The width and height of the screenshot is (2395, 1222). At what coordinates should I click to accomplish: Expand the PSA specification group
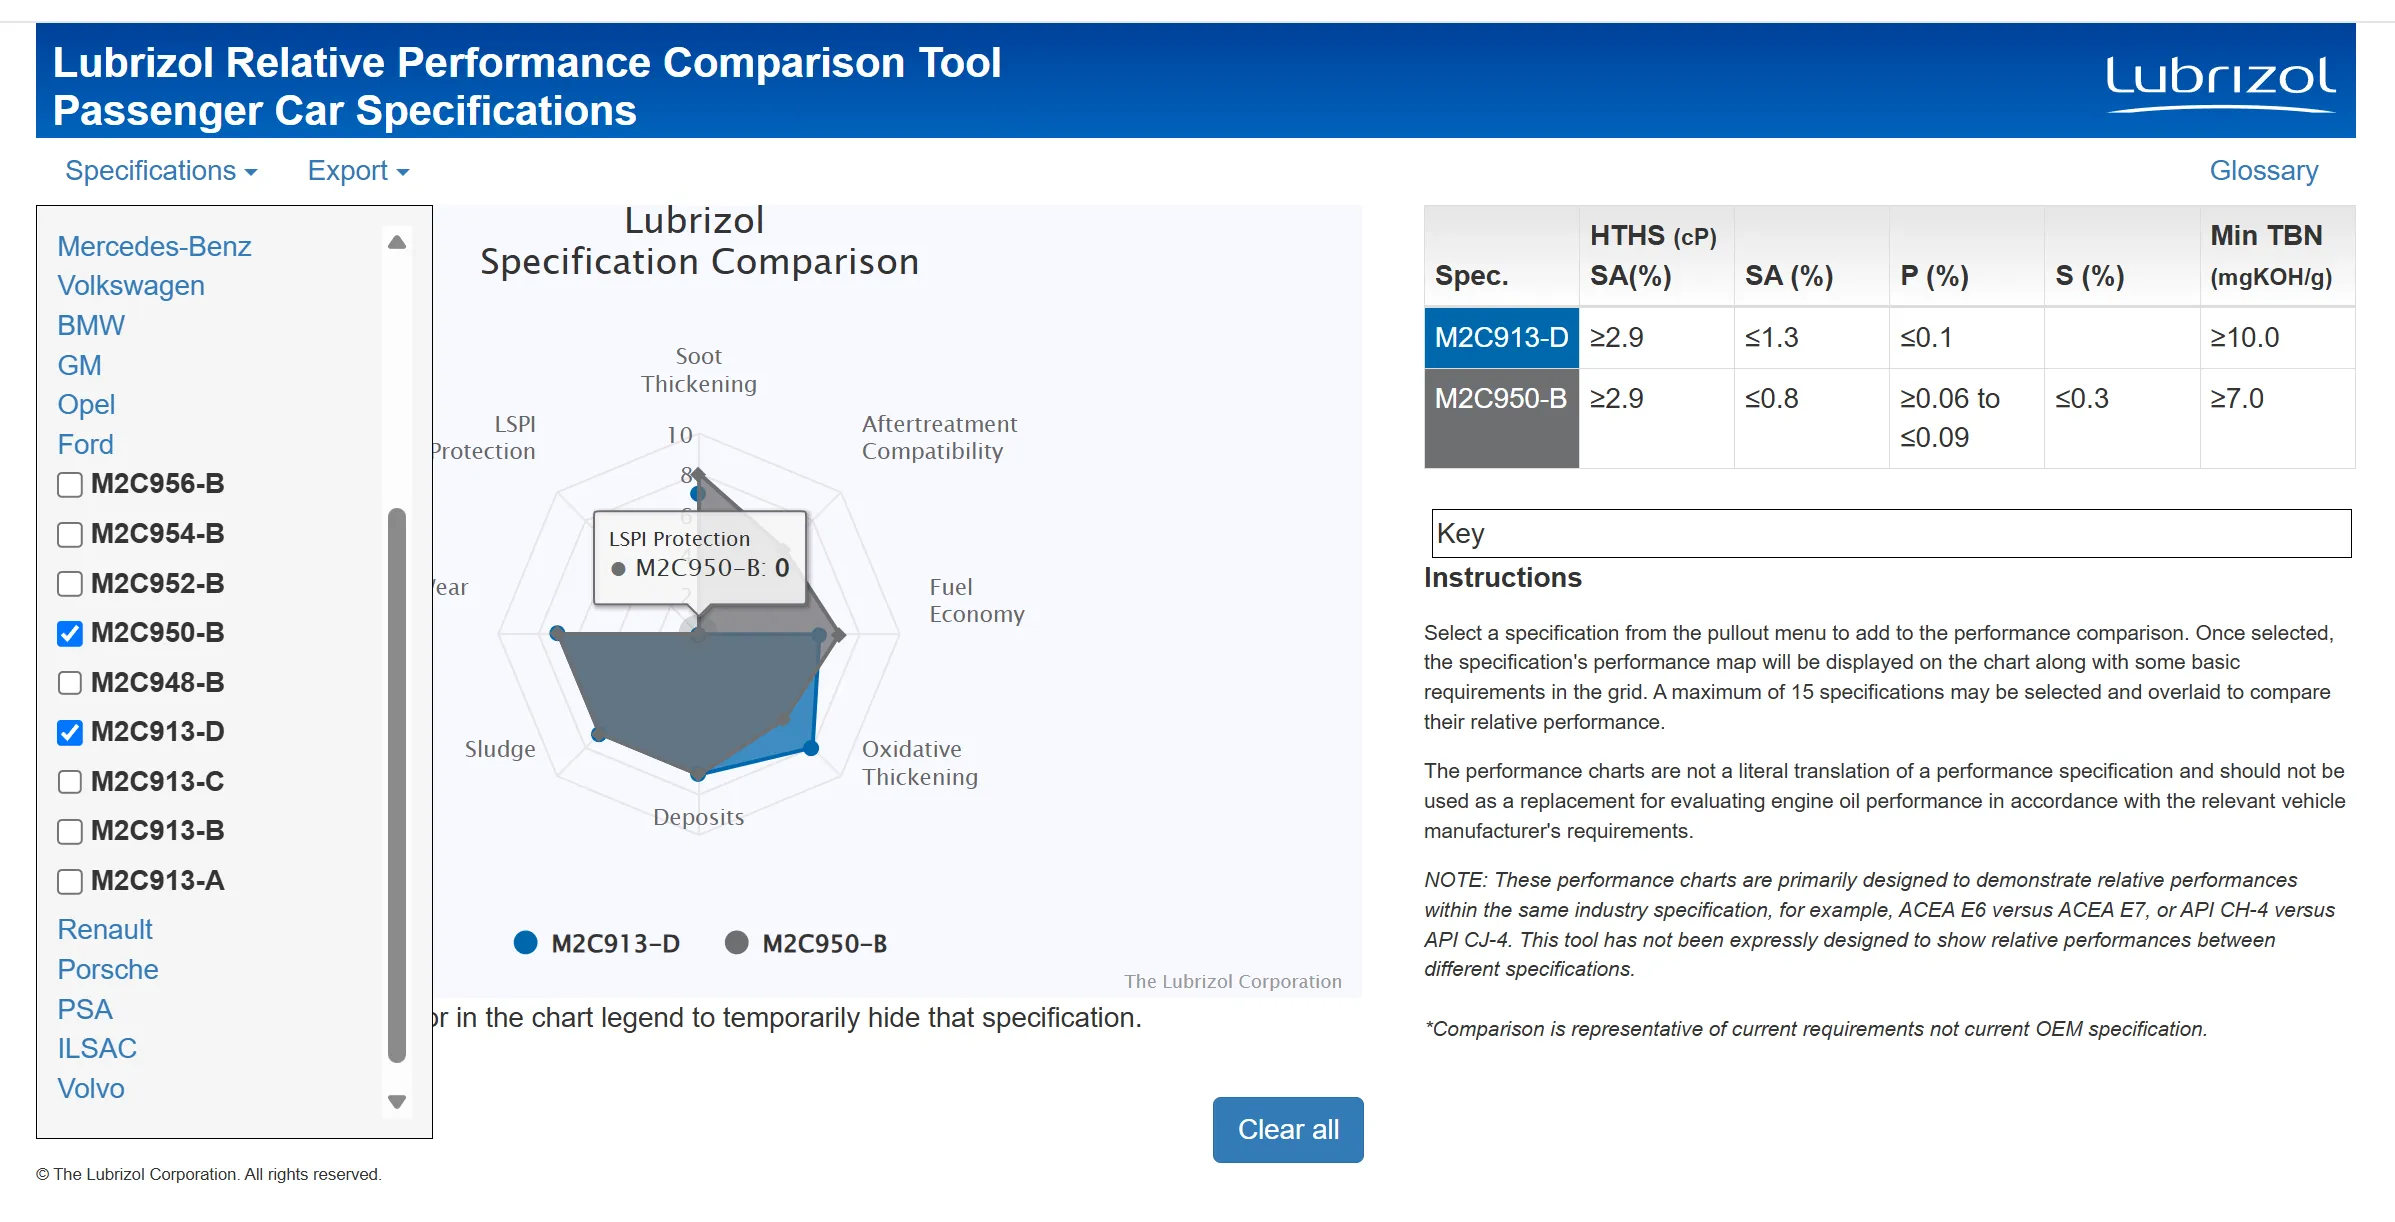coord(85,1009)
